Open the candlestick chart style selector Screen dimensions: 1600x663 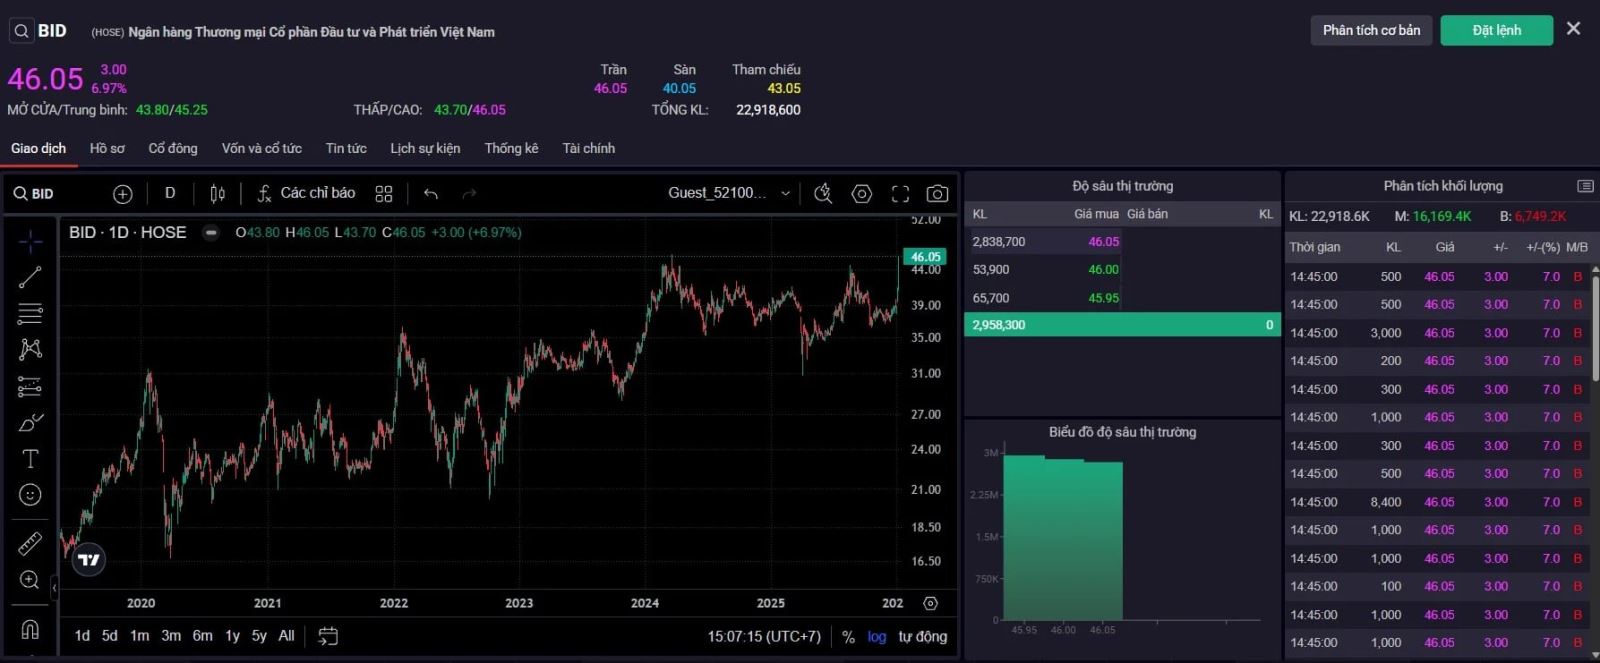pyautogui.click(x=217, y=194)
